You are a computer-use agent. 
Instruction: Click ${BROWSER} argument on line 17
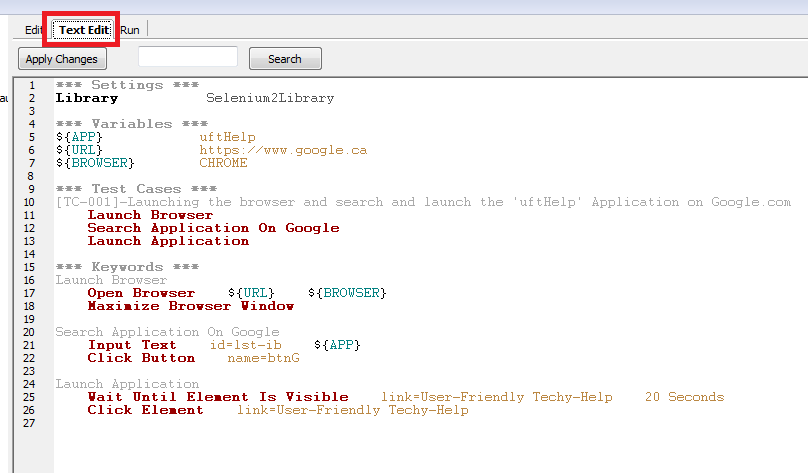click(347, 293)
